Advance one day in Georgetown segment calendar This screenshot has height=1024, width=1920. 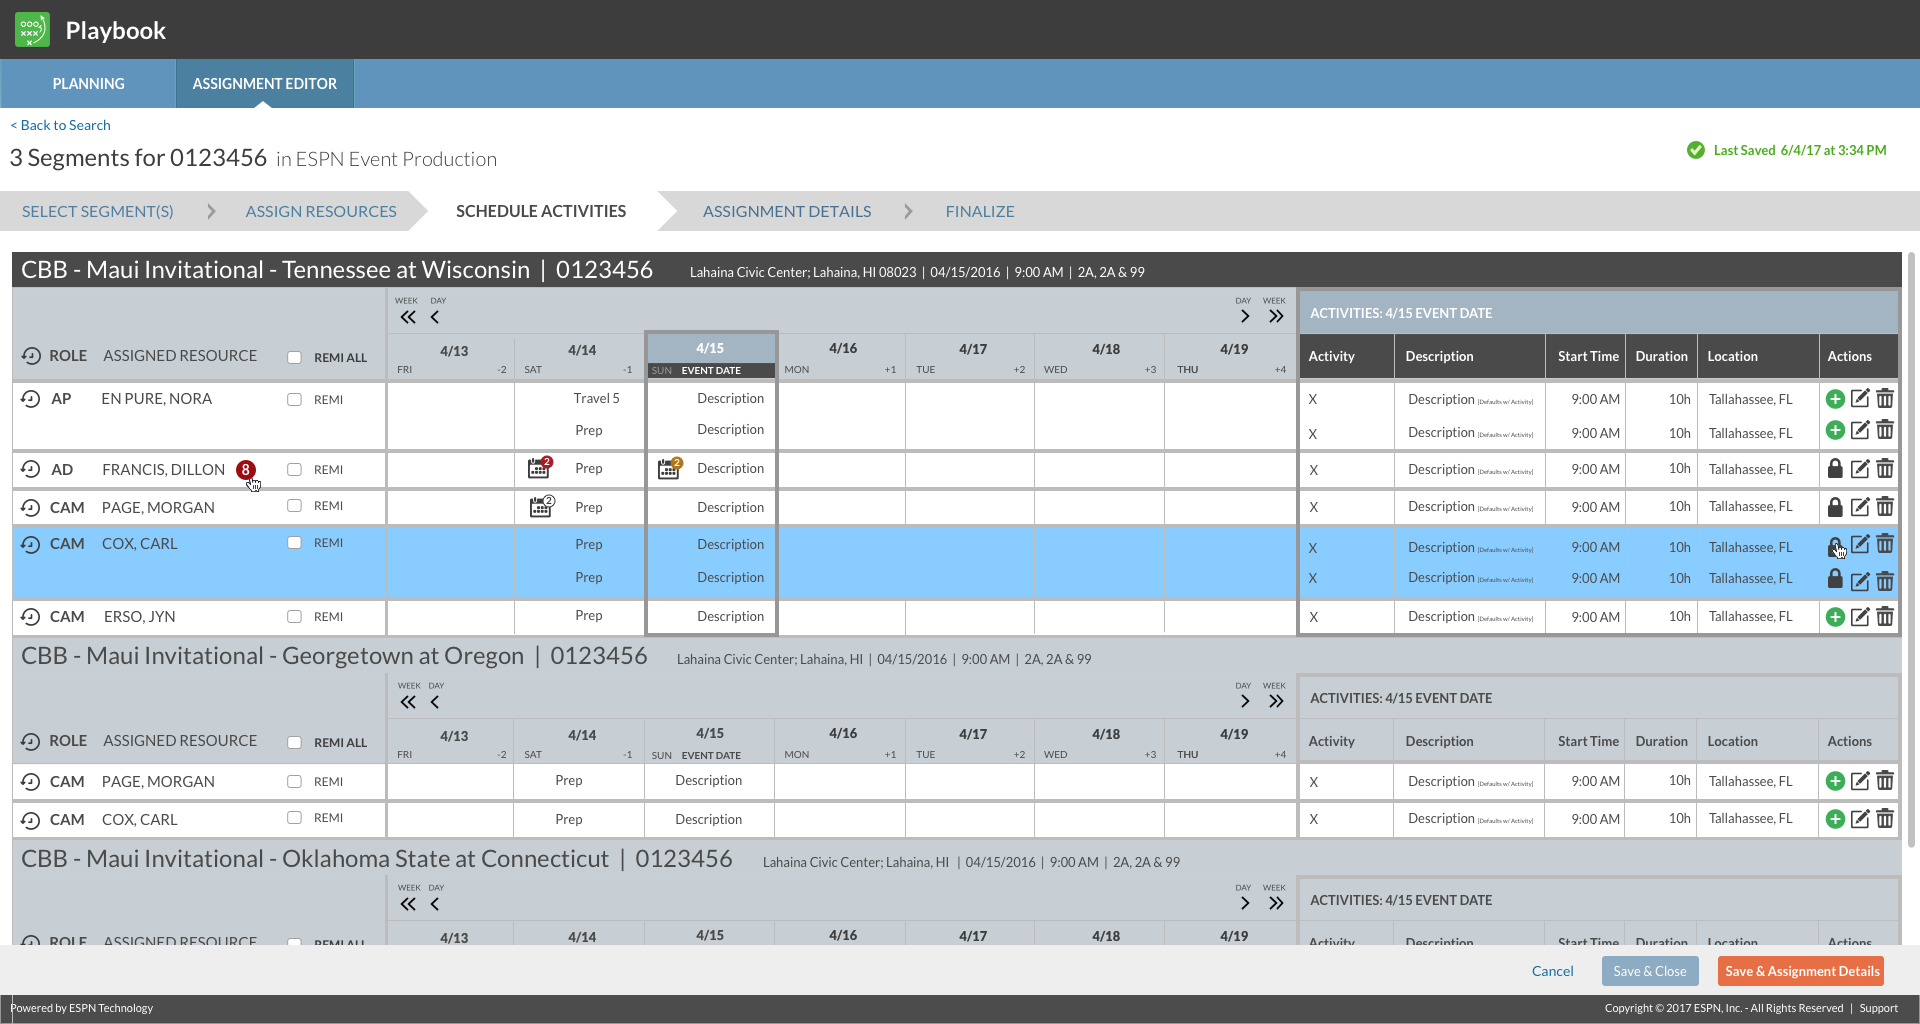(x=1245, y=702)
